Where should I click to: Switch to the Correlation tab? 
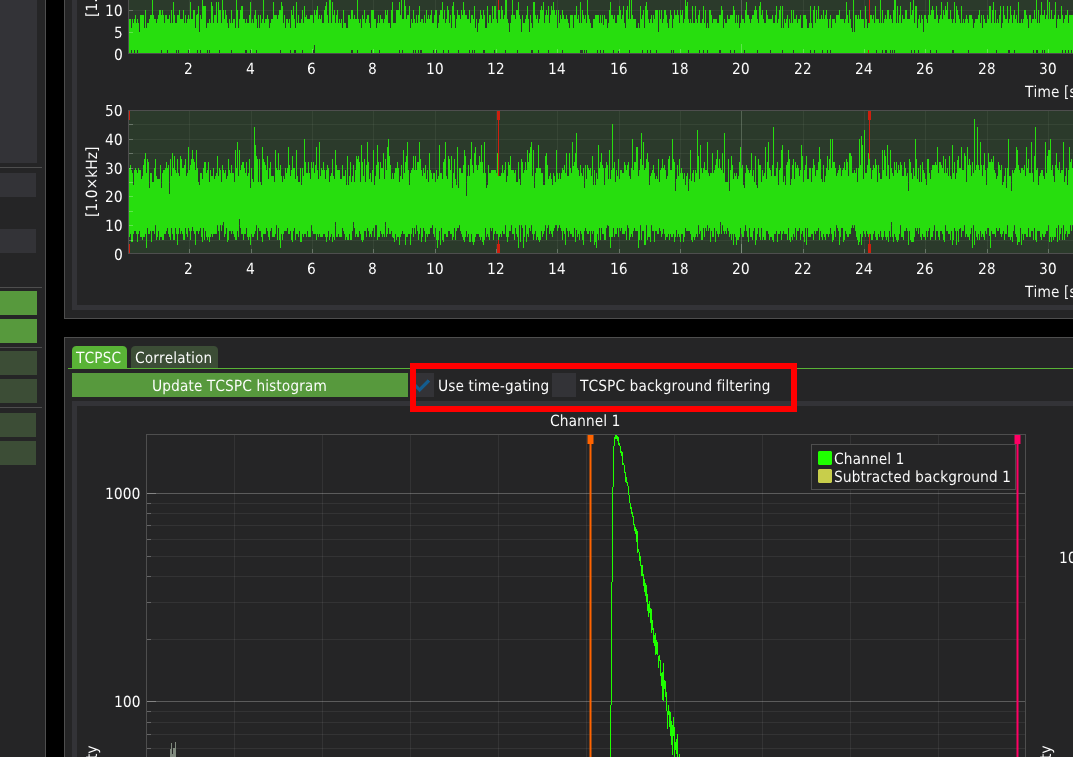[x=173, y=357]
